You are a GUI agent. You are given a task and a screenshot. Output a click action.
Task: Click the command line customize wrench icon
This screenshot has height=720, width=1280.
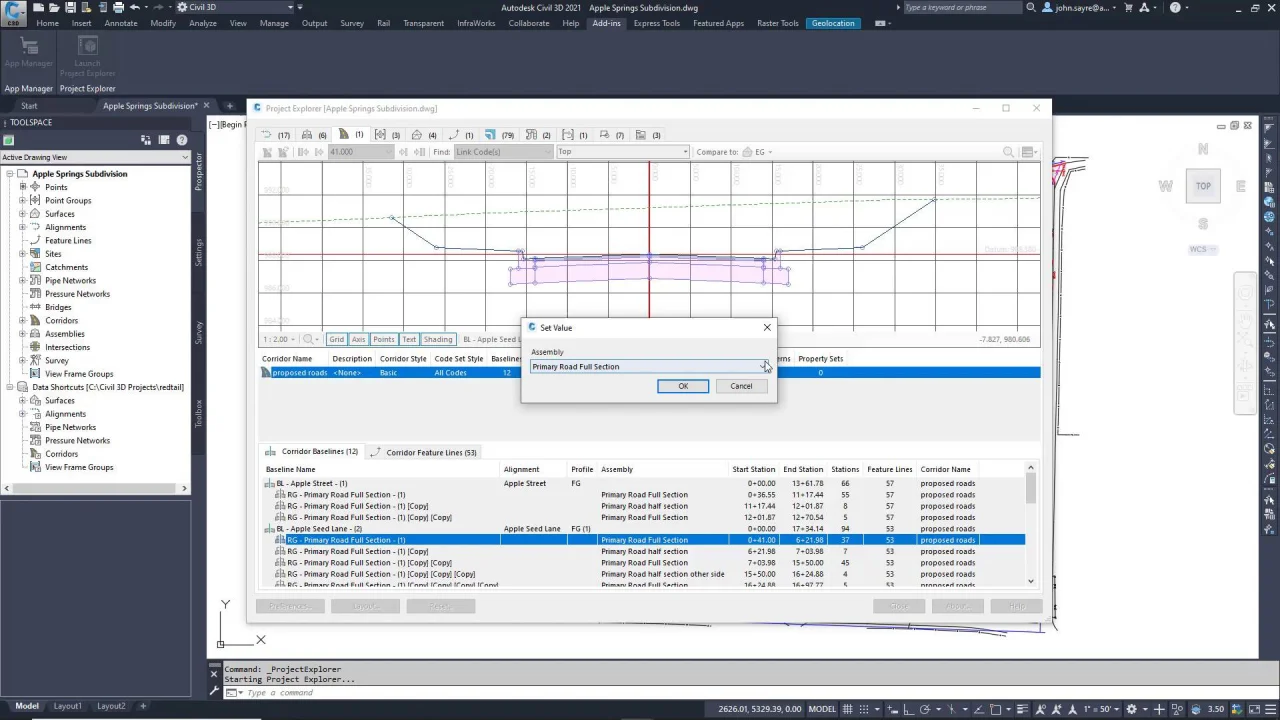coord(215,692)
